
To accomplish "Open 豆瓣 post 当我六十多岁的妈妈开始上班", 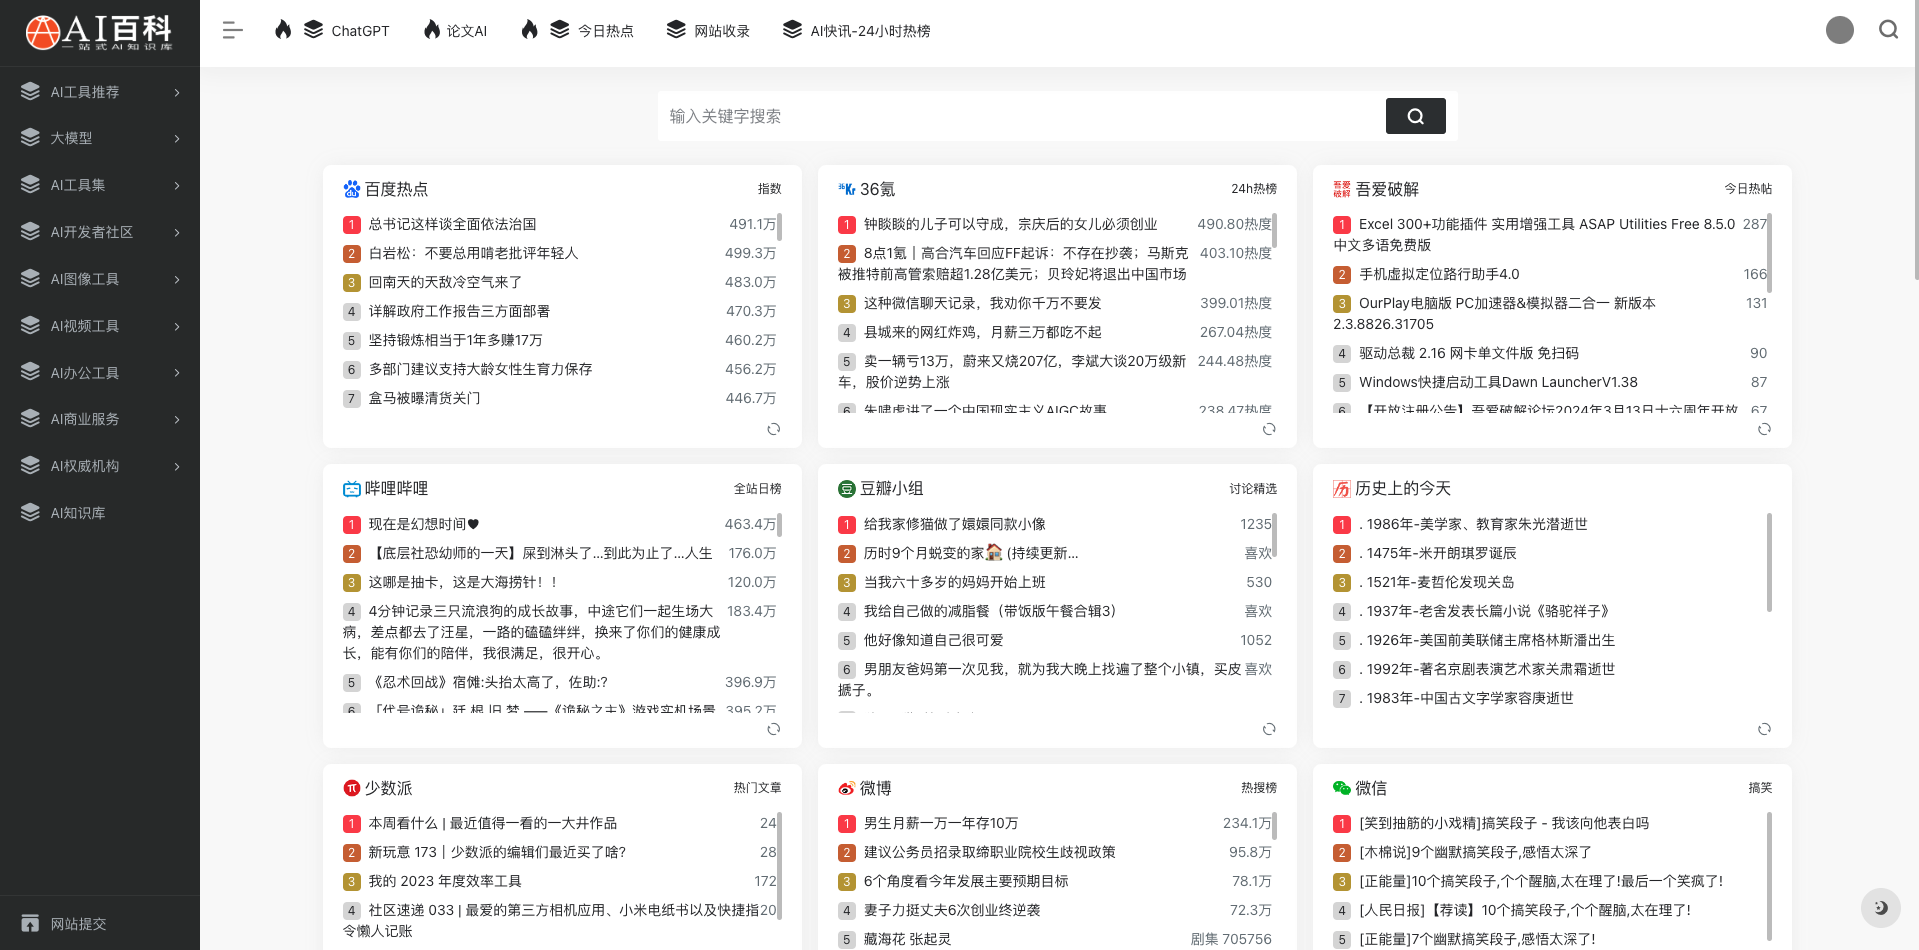I will click(954, 582).
